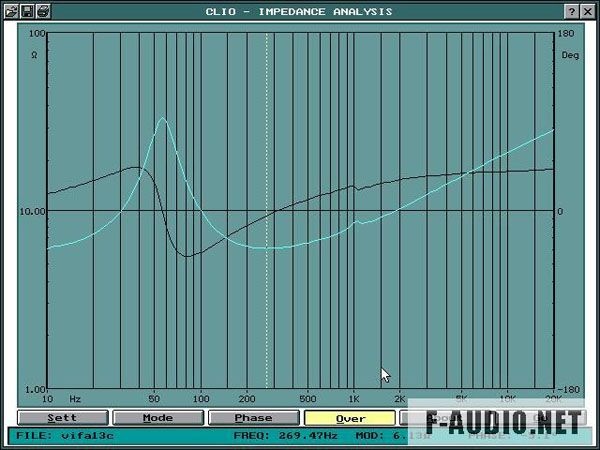Toggle the Phase curve display
Image resolution: width=600 pixels, height=450 pixels.
pos(254,418)
